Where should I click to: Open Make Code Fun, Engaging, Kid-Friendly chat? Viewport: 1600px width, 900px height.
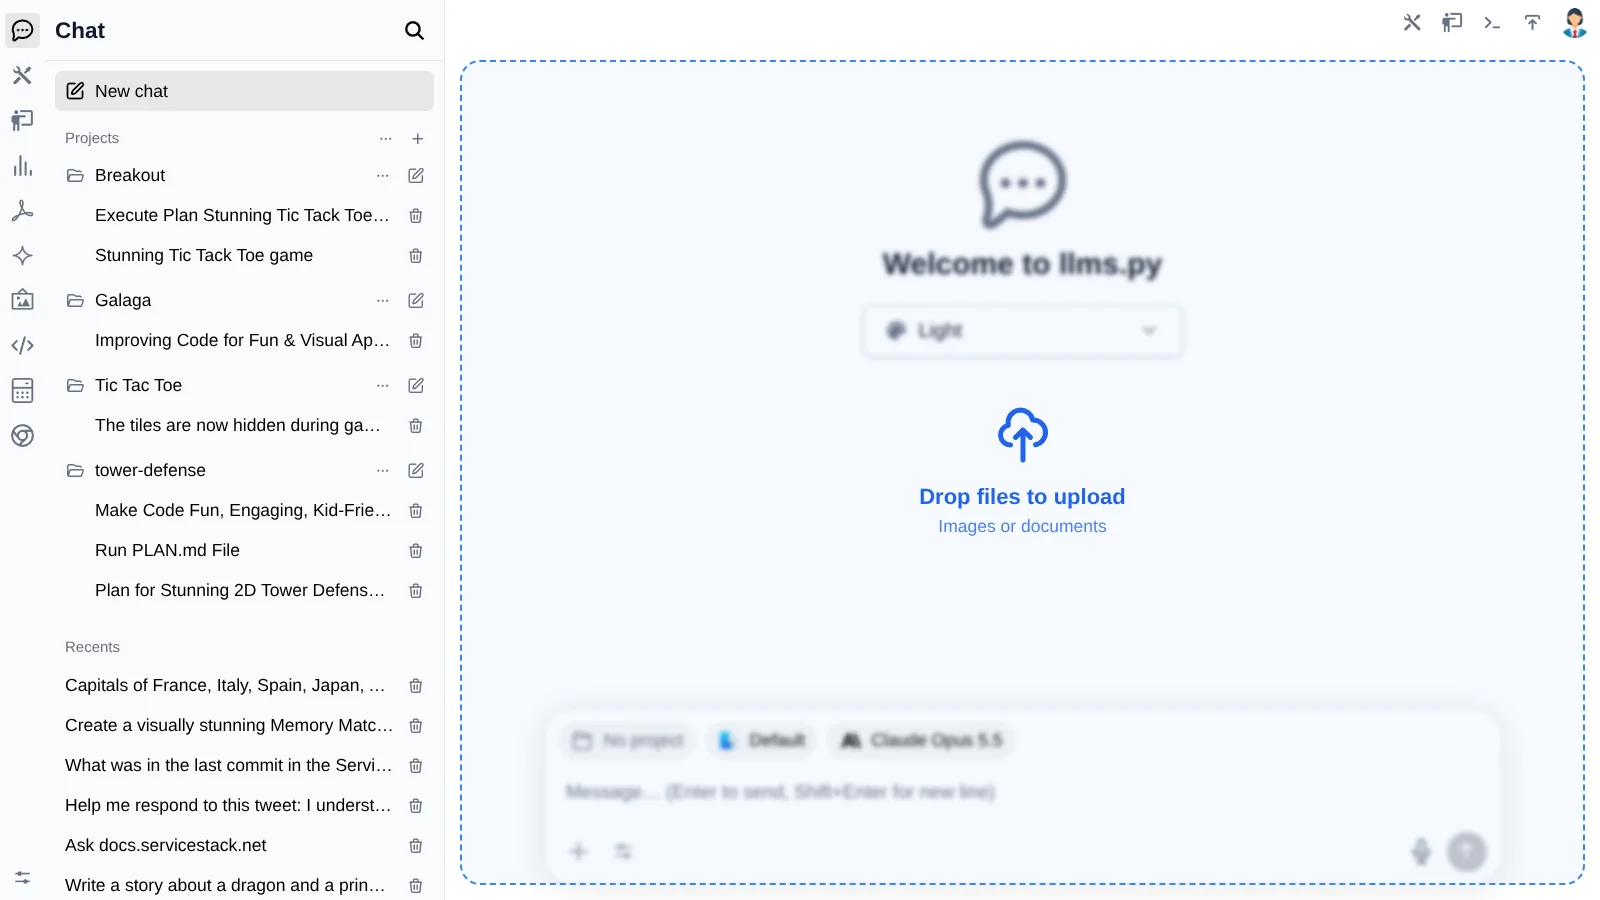click(x=243, y=510)
